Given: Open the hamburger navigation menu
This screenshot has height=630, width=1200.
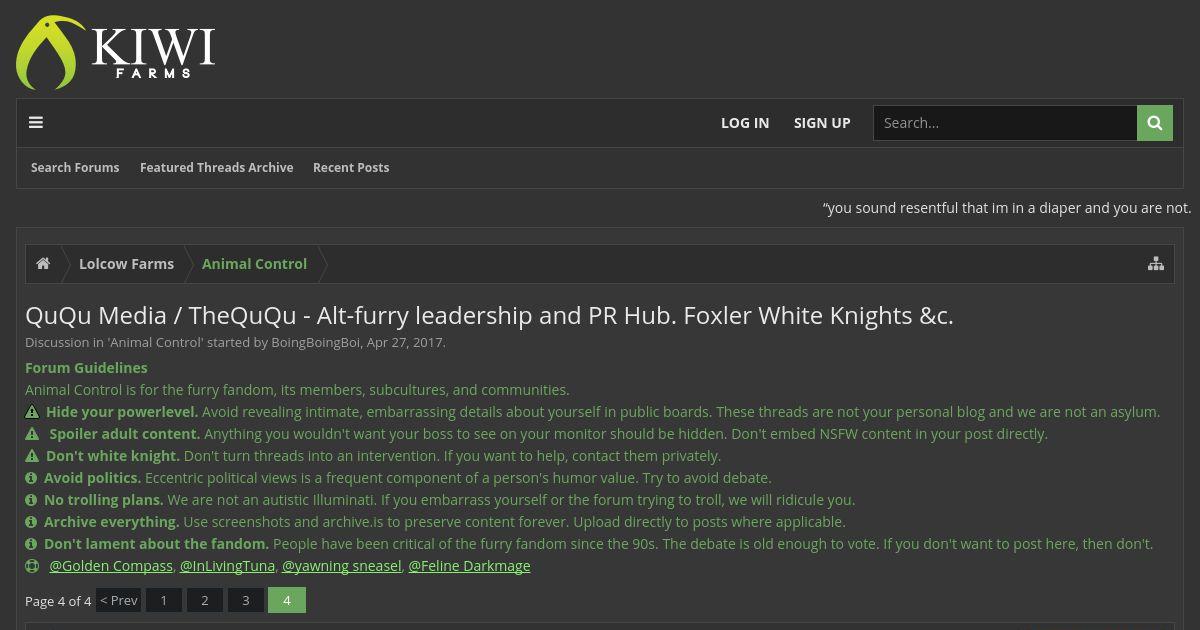Looking at the screenshot, I should pyautogui.click(x=36, y=123).
